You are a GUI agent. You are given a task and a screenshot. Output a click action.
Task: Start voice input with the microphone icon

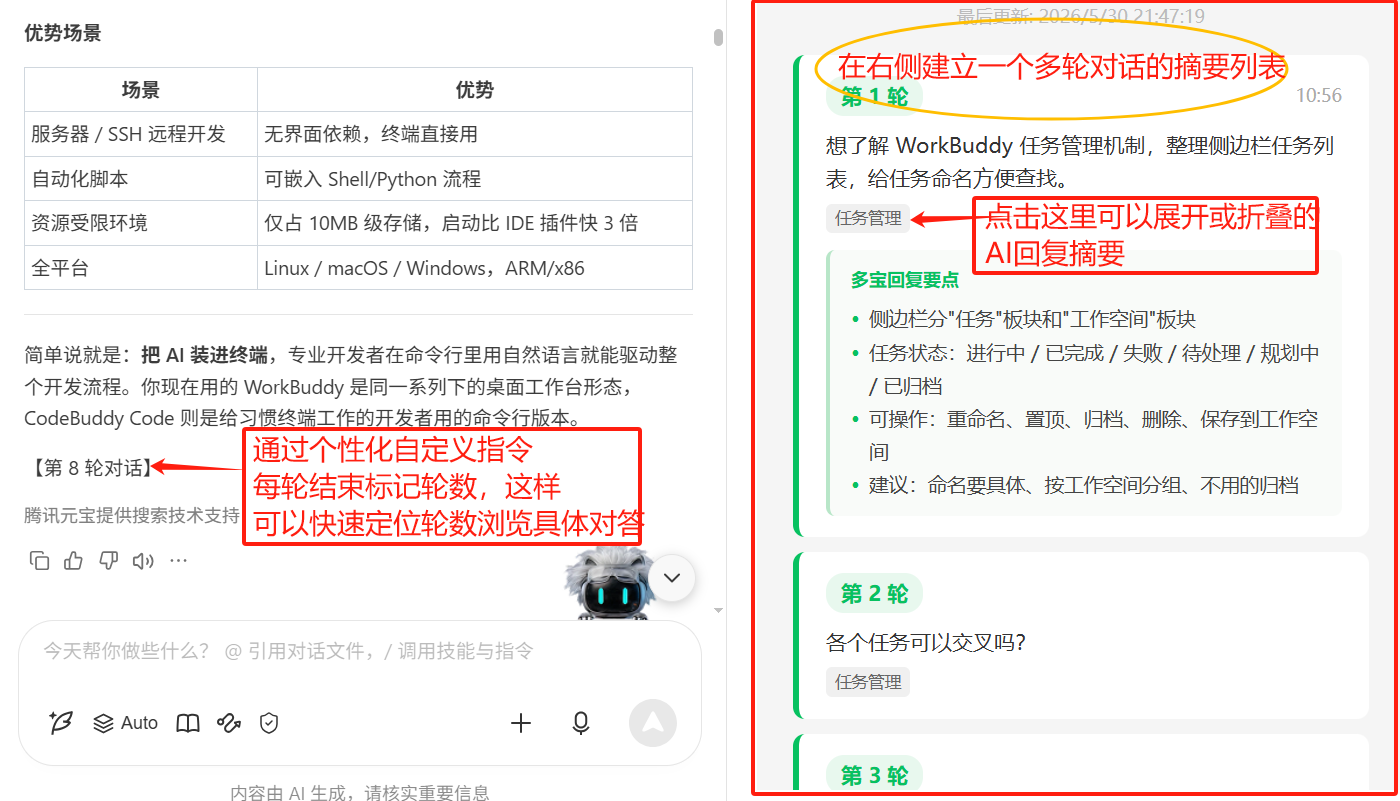click(x=581, y=723)
